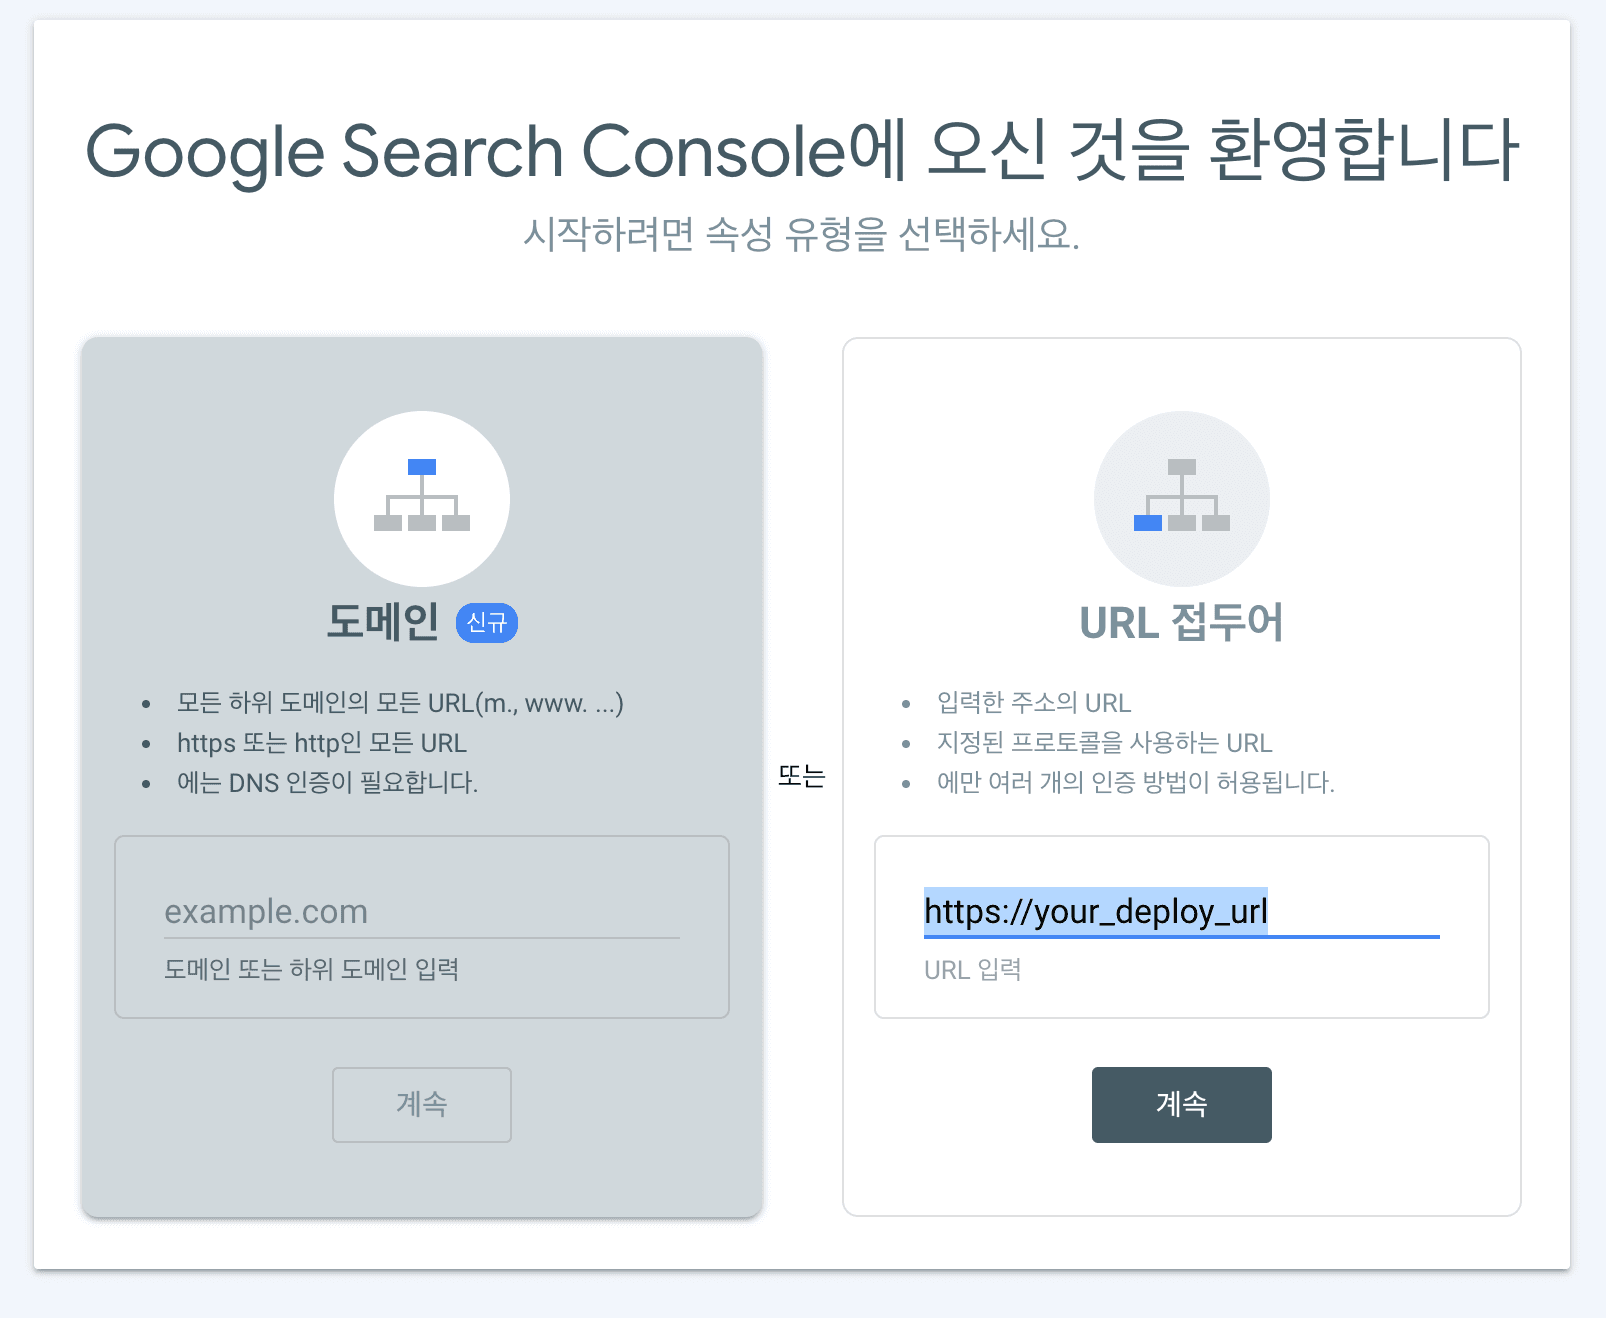1606x1318 pixels.
Task: Select the URL 접두어 heading
Action: (1181, 622)
